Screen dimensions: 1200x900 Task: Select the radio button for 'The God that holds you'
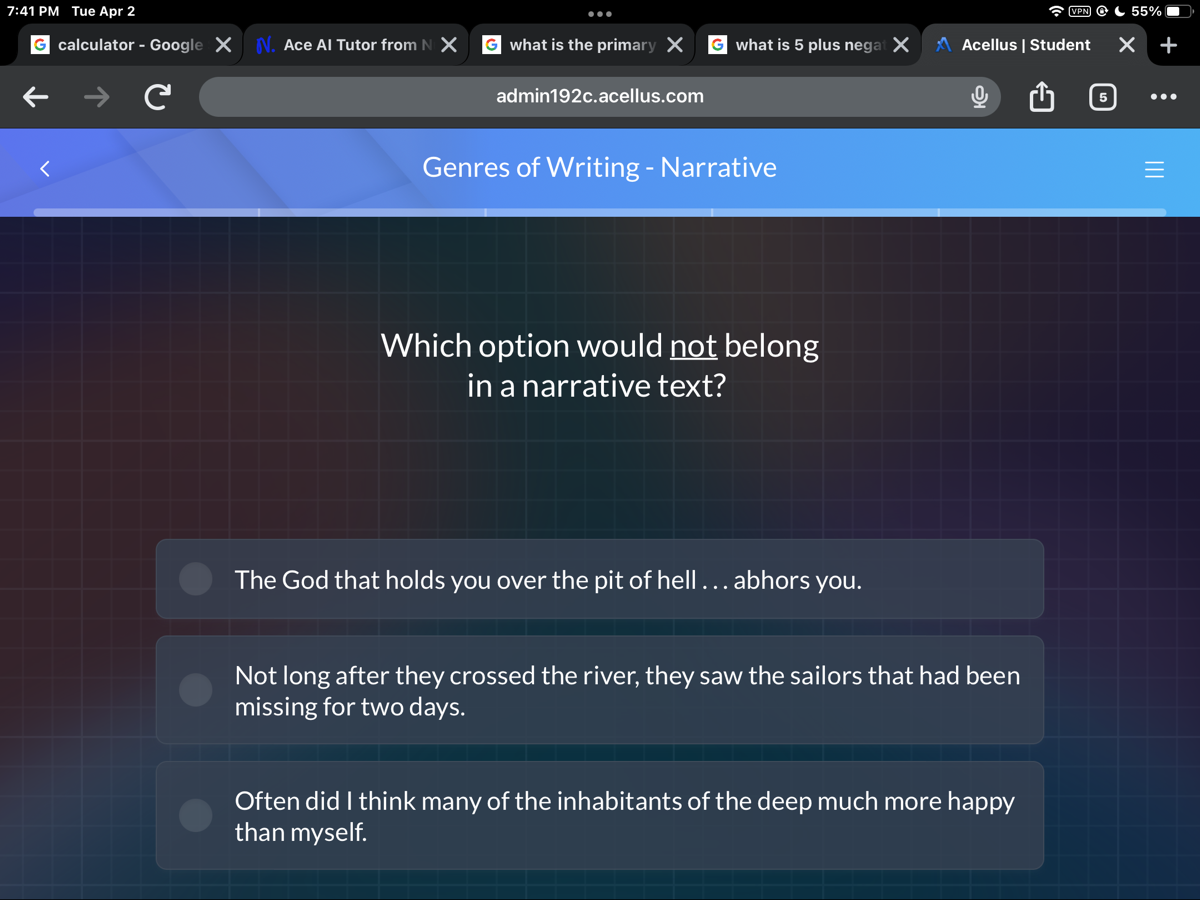coord(196,579)
